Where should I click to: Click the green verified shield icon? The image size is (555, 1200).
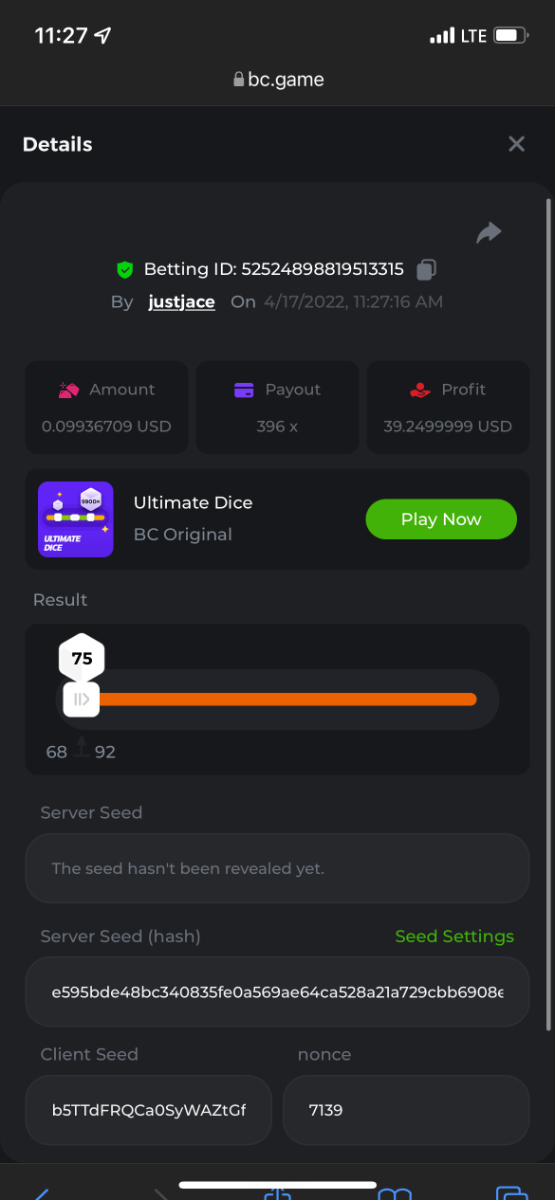click(125, 269)
